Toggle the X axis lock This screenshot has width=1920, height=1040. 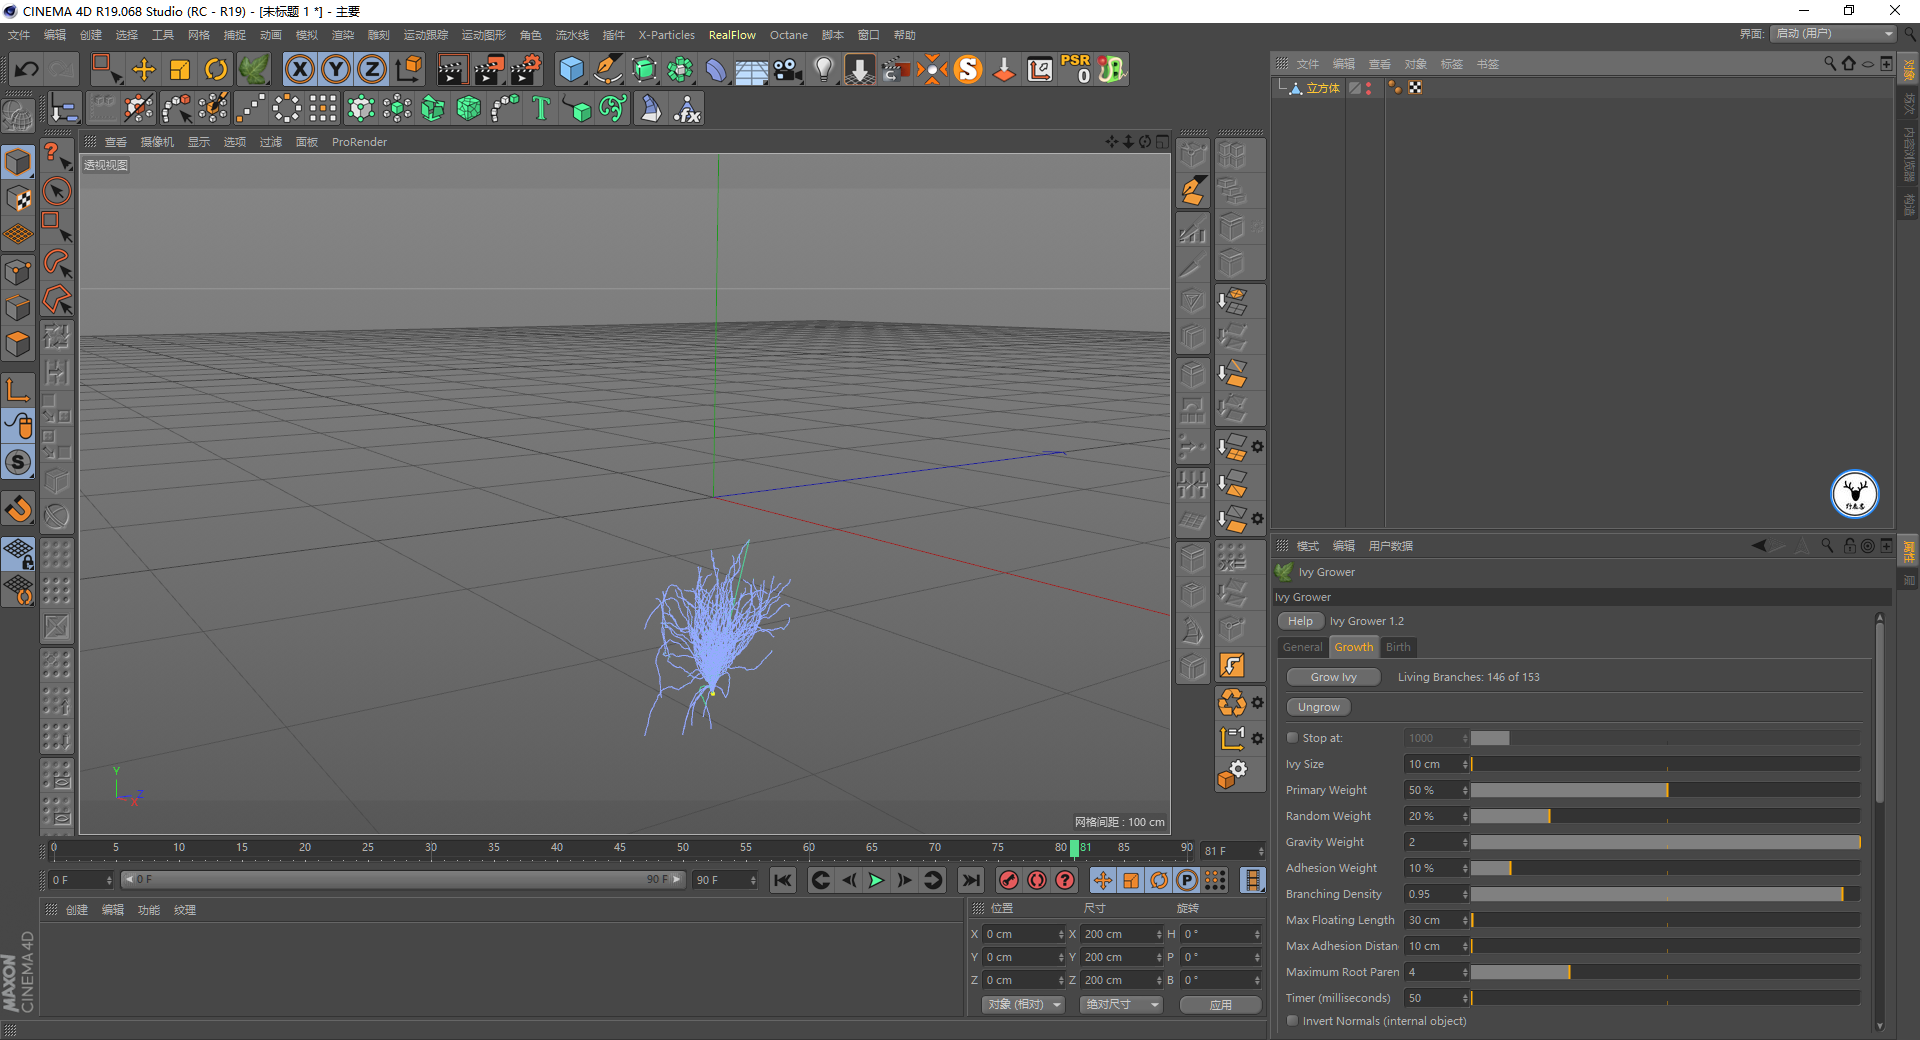point(300,69)
